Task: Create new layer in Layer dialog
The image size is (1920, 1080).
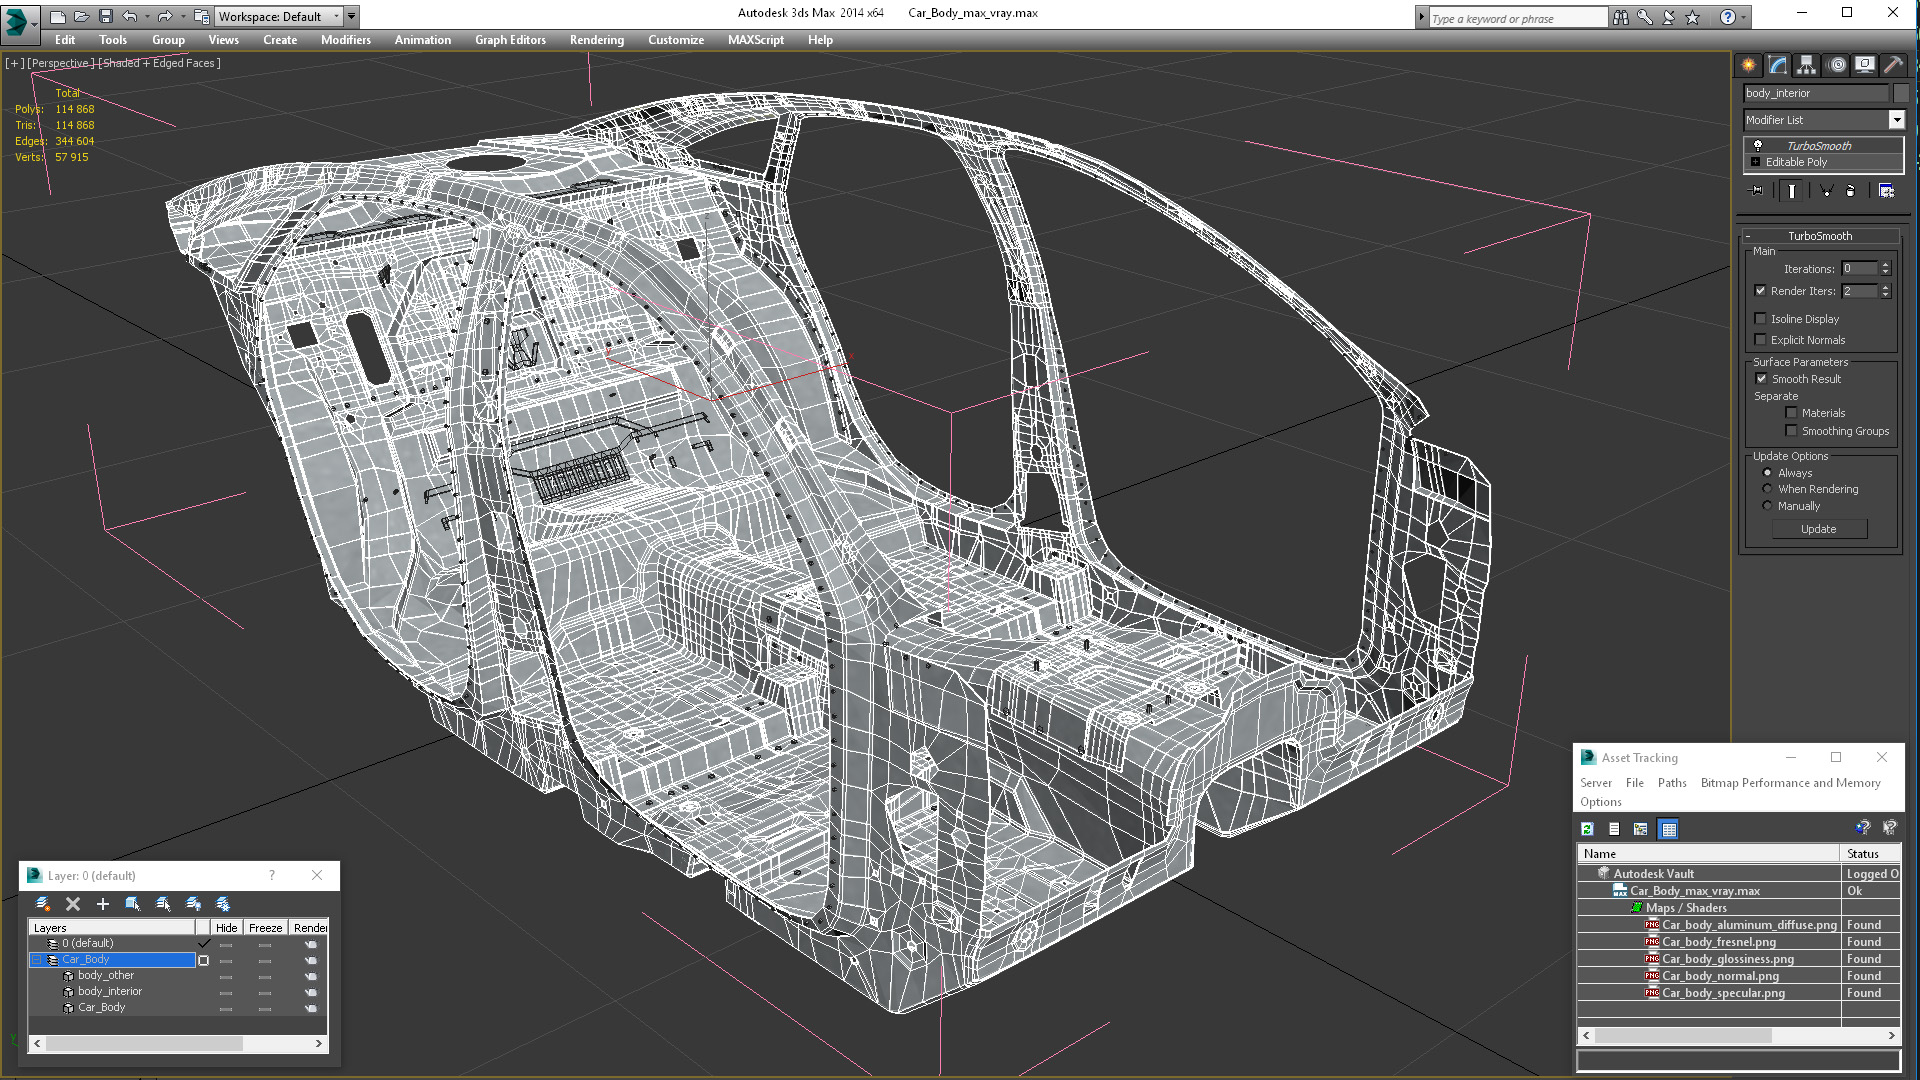Action: click(x=43, y=904)
